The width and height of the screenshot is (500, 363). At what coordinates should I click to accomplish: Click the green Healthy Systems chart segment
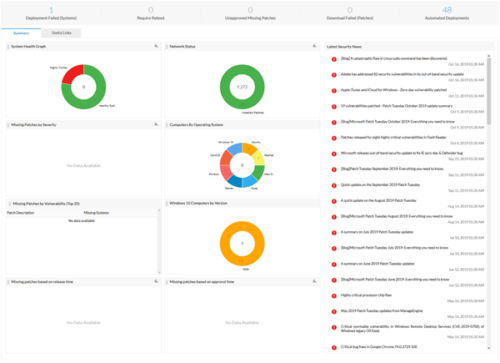point(95,99)
